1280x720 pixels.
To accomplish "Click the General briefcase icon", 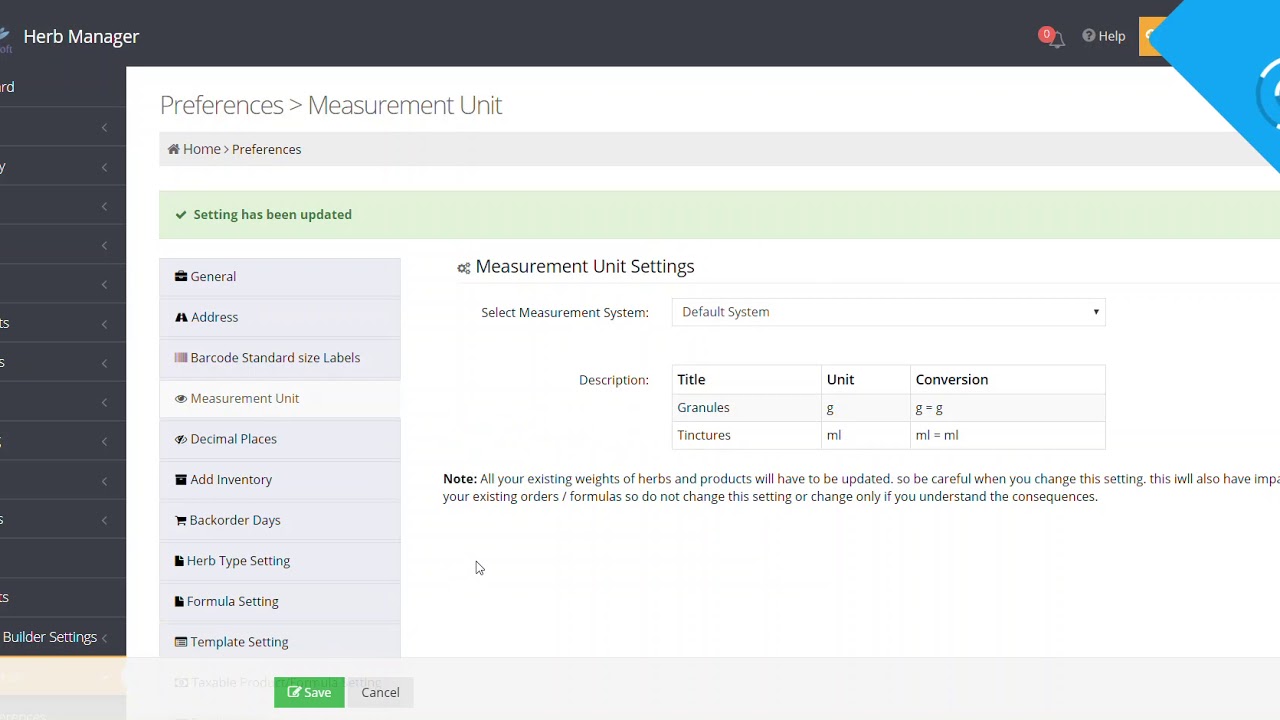I will (x=181, y=276).
